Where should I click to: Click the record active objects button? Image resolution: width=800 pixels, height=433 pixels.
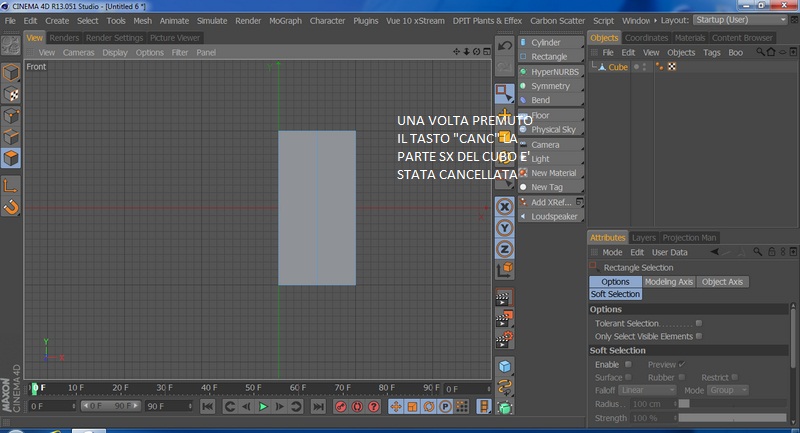click(340, 406)
